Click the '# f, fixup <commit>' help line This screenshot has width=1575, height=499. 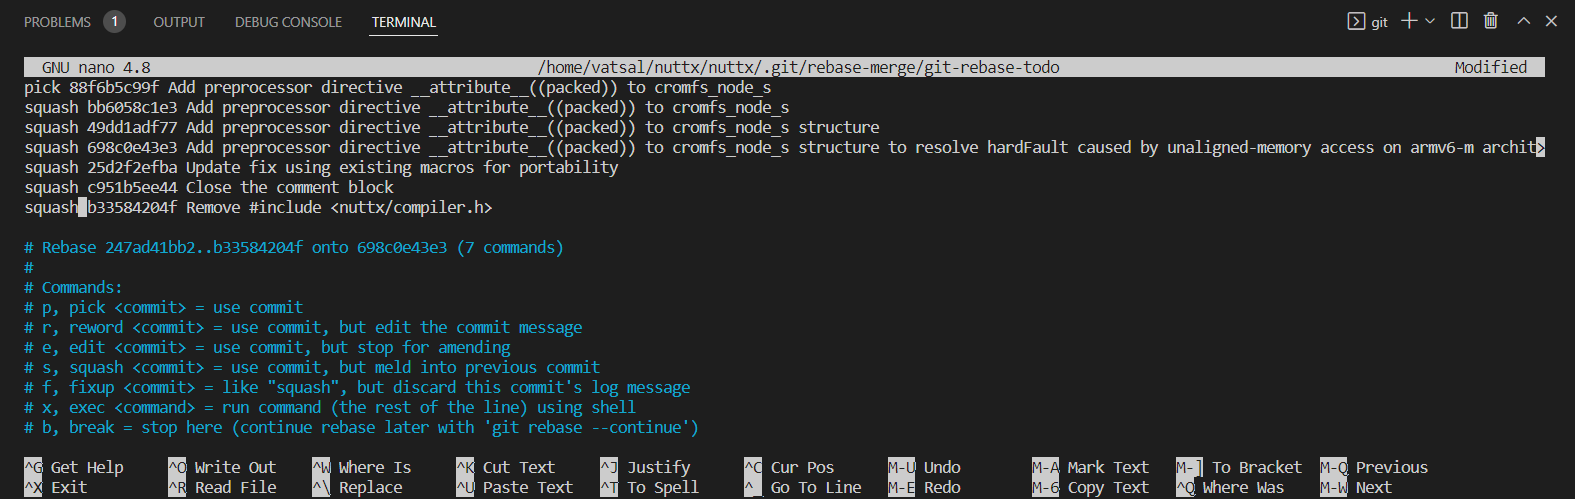(357, 387)
